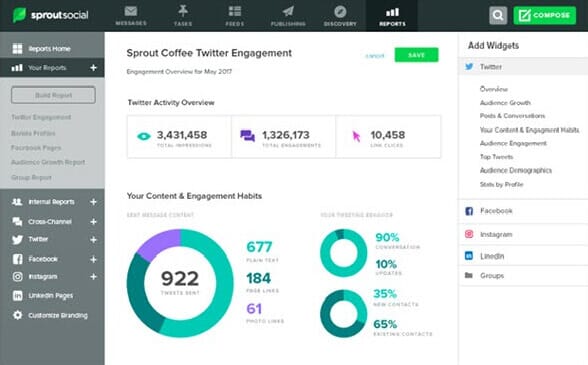Open the Reports bar chart icon

pos(392,12)
